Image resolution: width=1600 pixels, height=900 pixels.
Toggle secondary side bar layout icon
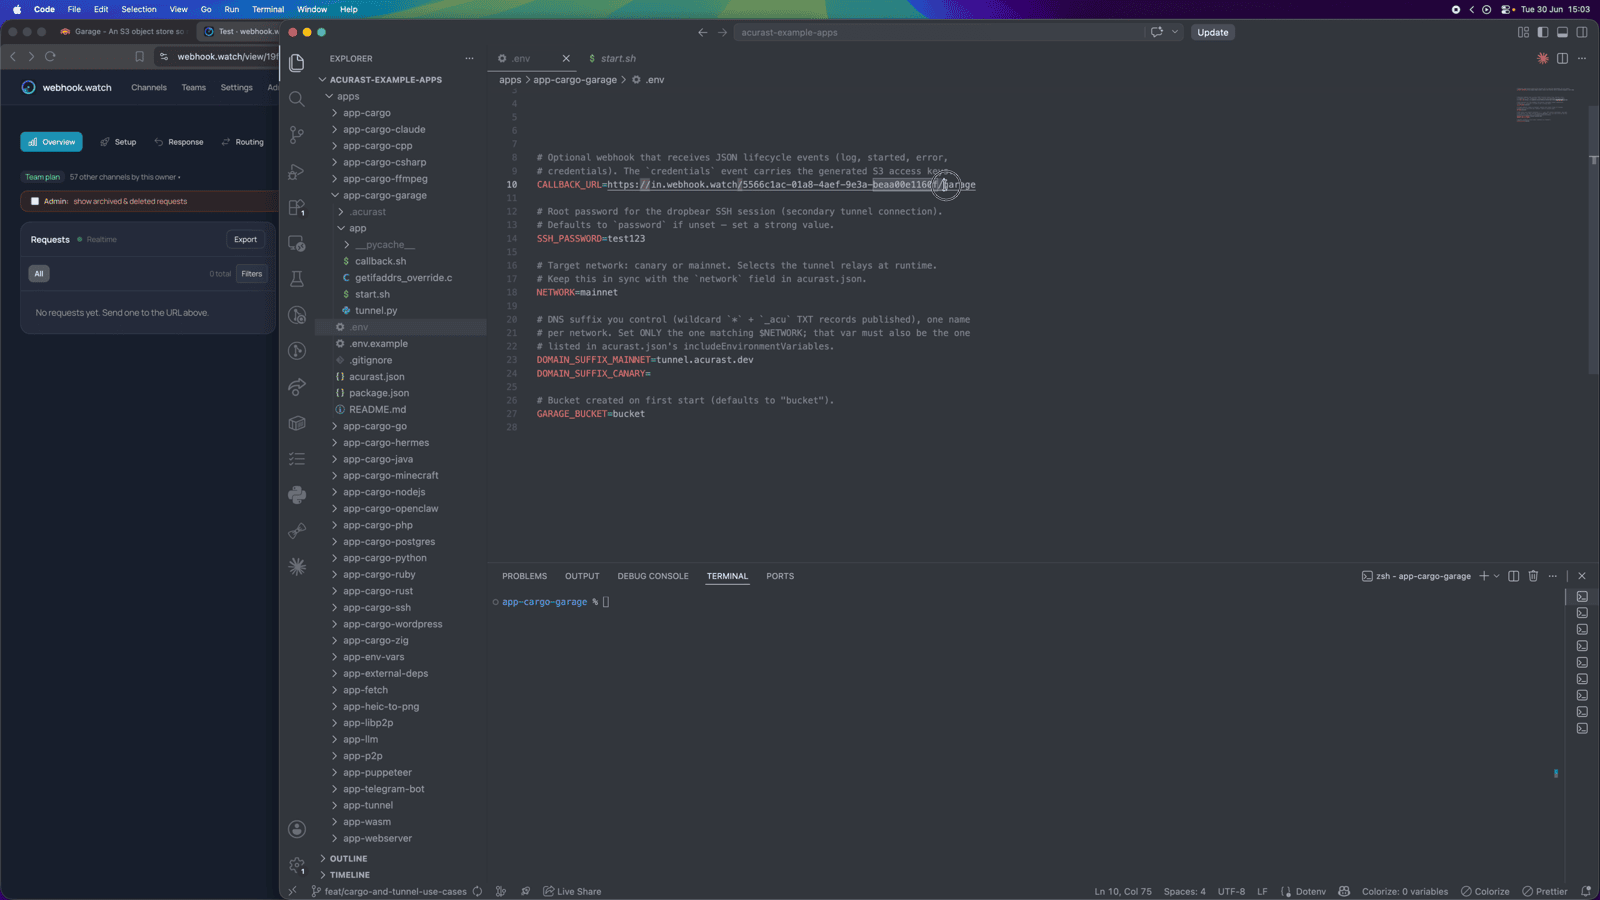(1582, 32)
